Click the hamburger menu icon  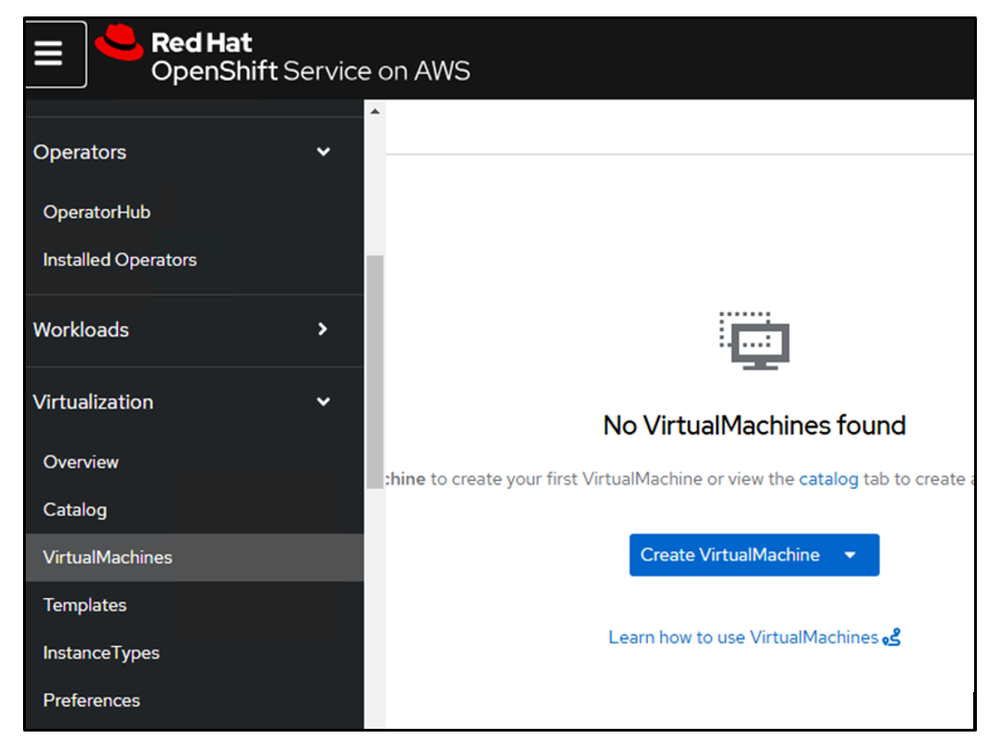click(49, 54)
